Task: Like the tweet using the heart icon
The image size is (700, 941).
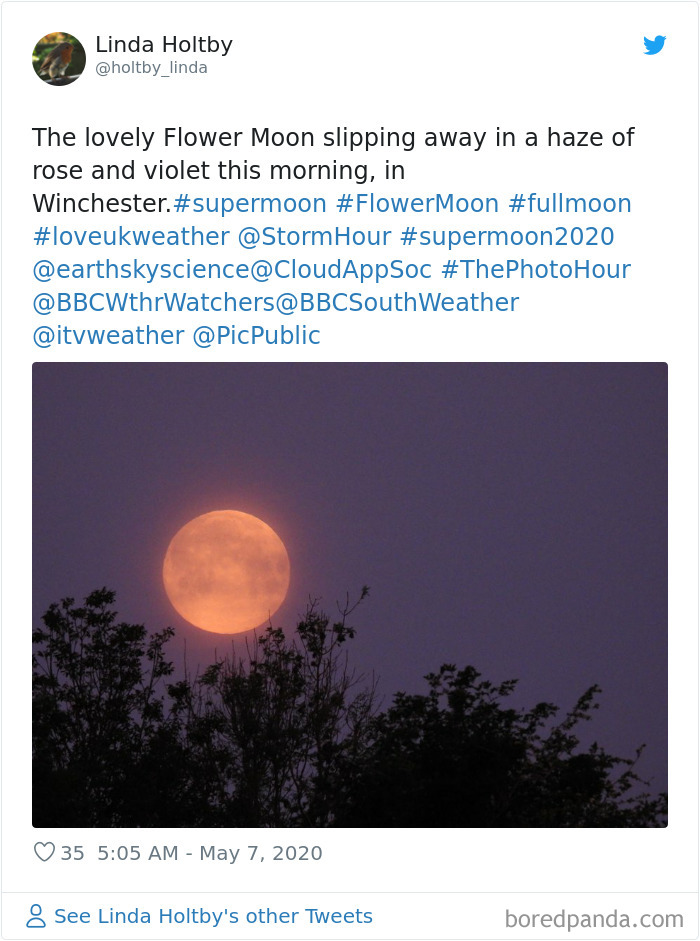Action: 44,853
